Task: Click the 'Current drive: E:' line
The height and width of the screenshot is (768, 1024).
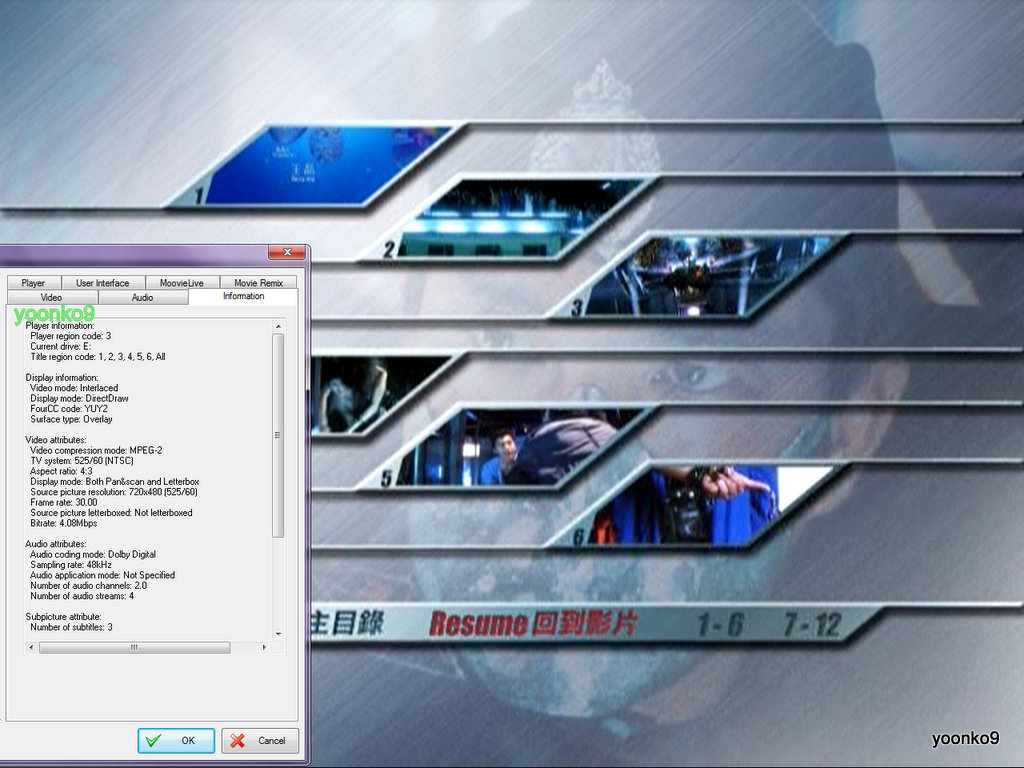Action: coord(61,346)
